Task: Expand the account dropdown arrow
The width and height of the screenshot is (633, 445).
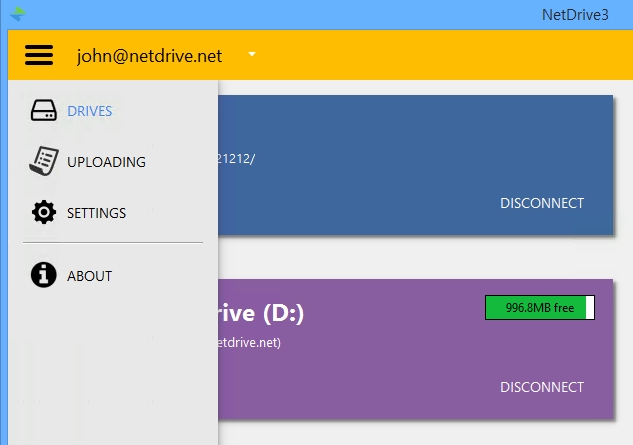Action: (253, 55)
